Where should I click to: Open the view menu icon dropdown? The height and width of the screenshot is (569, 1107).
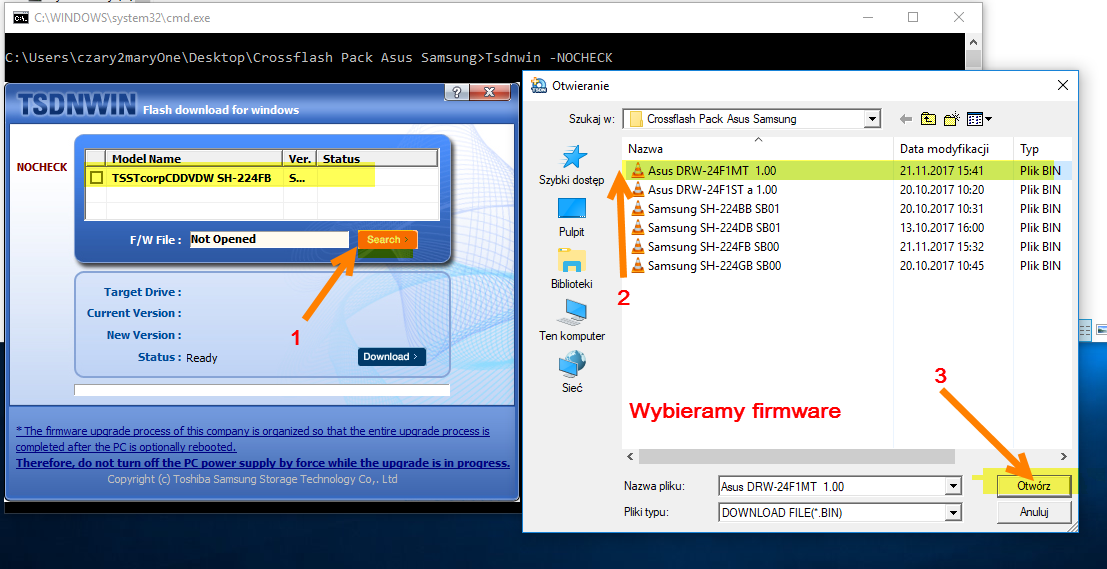coord(979,119)
